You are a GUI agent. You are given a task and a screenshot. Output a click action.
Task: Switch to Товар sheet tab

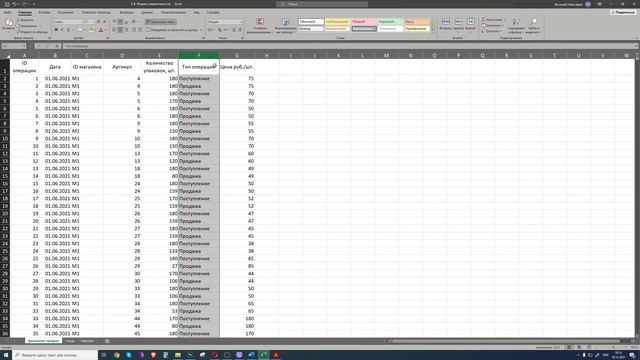70,341
